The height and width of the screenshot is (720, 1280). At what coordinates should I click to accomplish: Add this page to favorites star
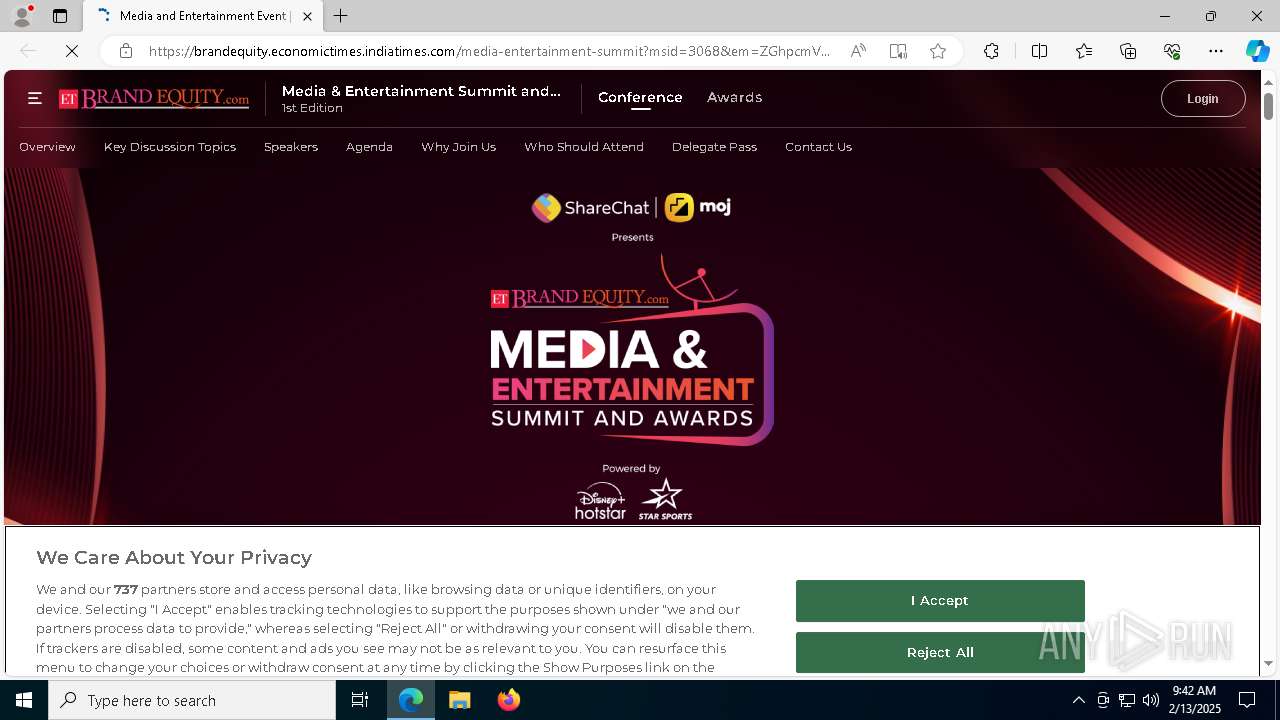coord(938,51)
